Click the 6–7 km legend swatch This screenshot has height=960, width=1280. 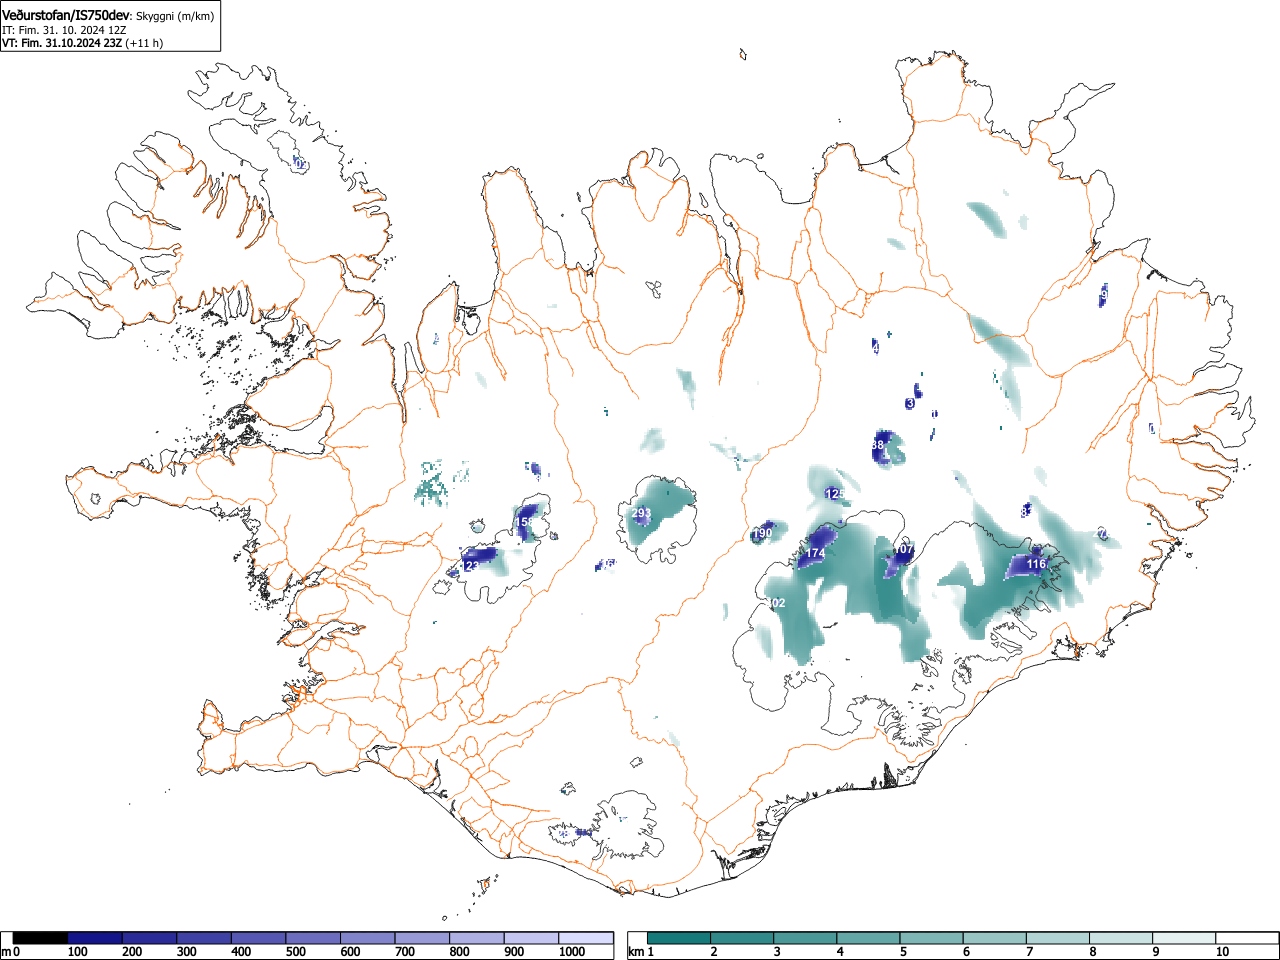[994, 938]
